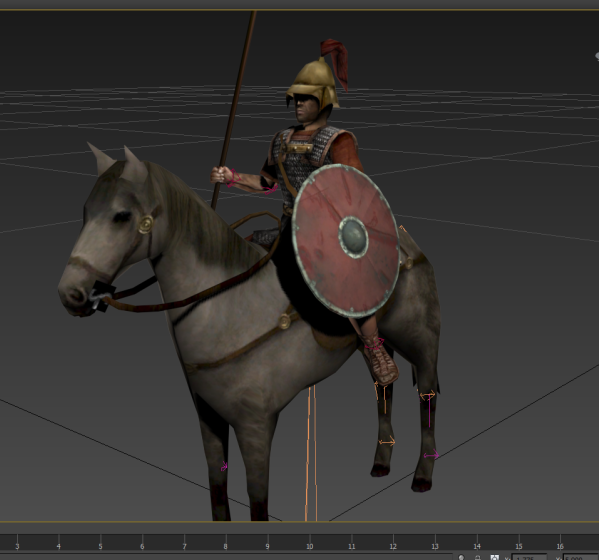Select the rider's golden helmet

pos(312,85)
